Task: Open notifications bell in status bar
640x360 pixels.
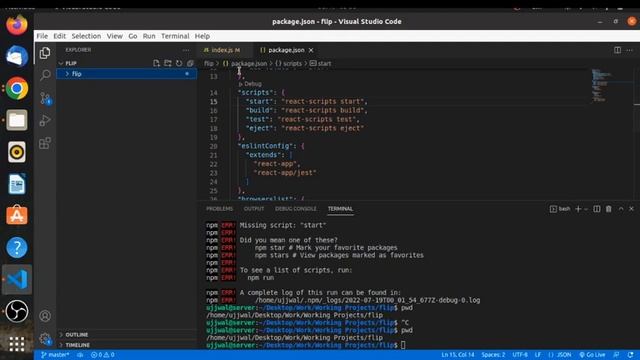Action: (x=631, y=355)
